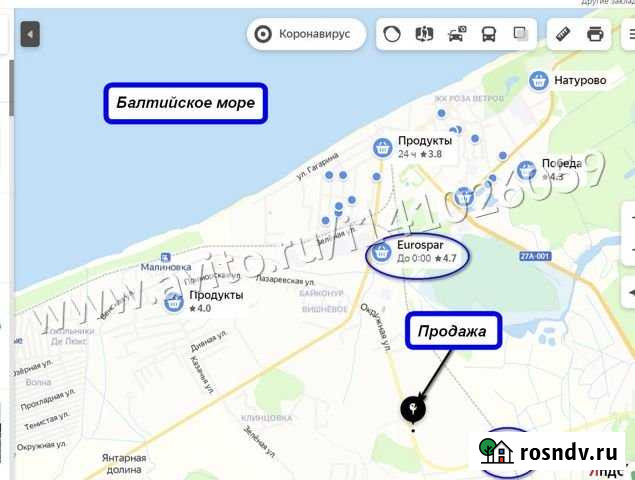Open the Коронавирус map layer
This screenshot has width=635, height=480.
tap(307, 34)
